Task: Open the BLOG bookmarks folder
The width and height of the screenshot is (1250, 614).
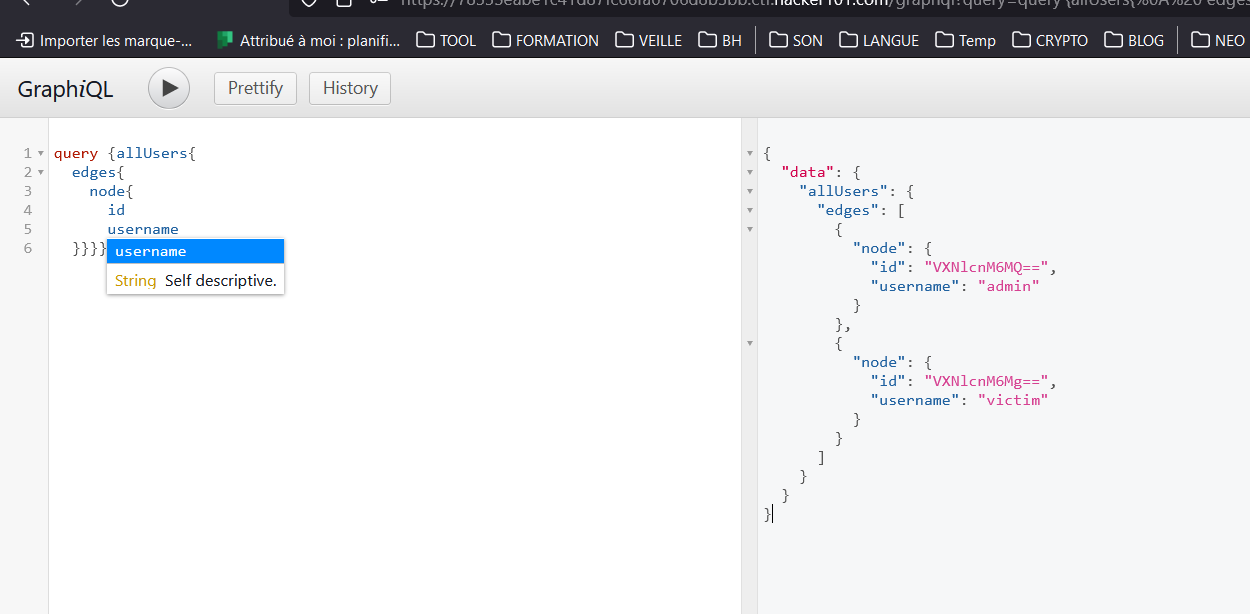Action: pos(1134,40)
